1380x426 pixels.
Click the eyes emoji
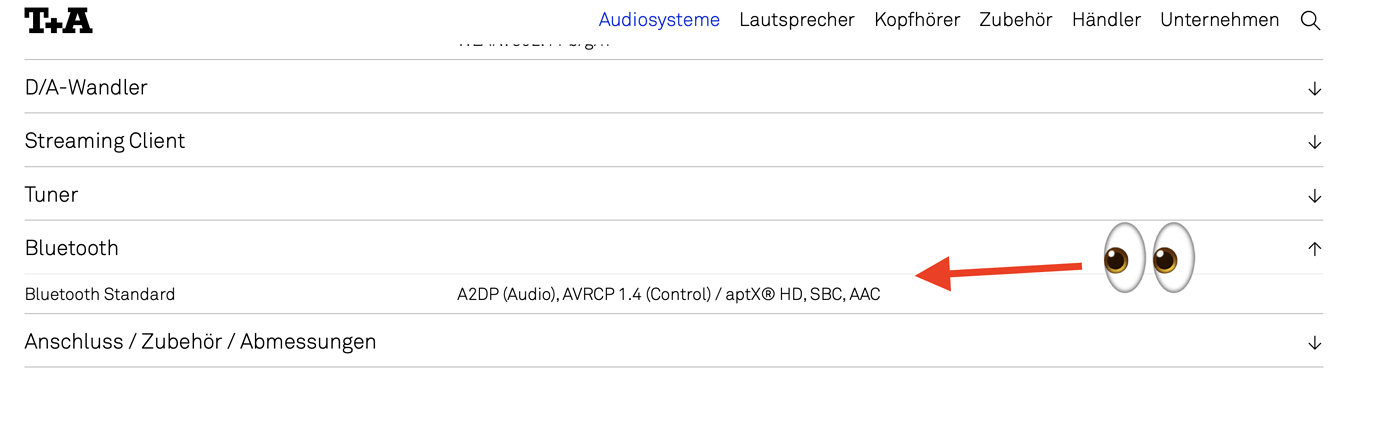tap(1148, 257)
